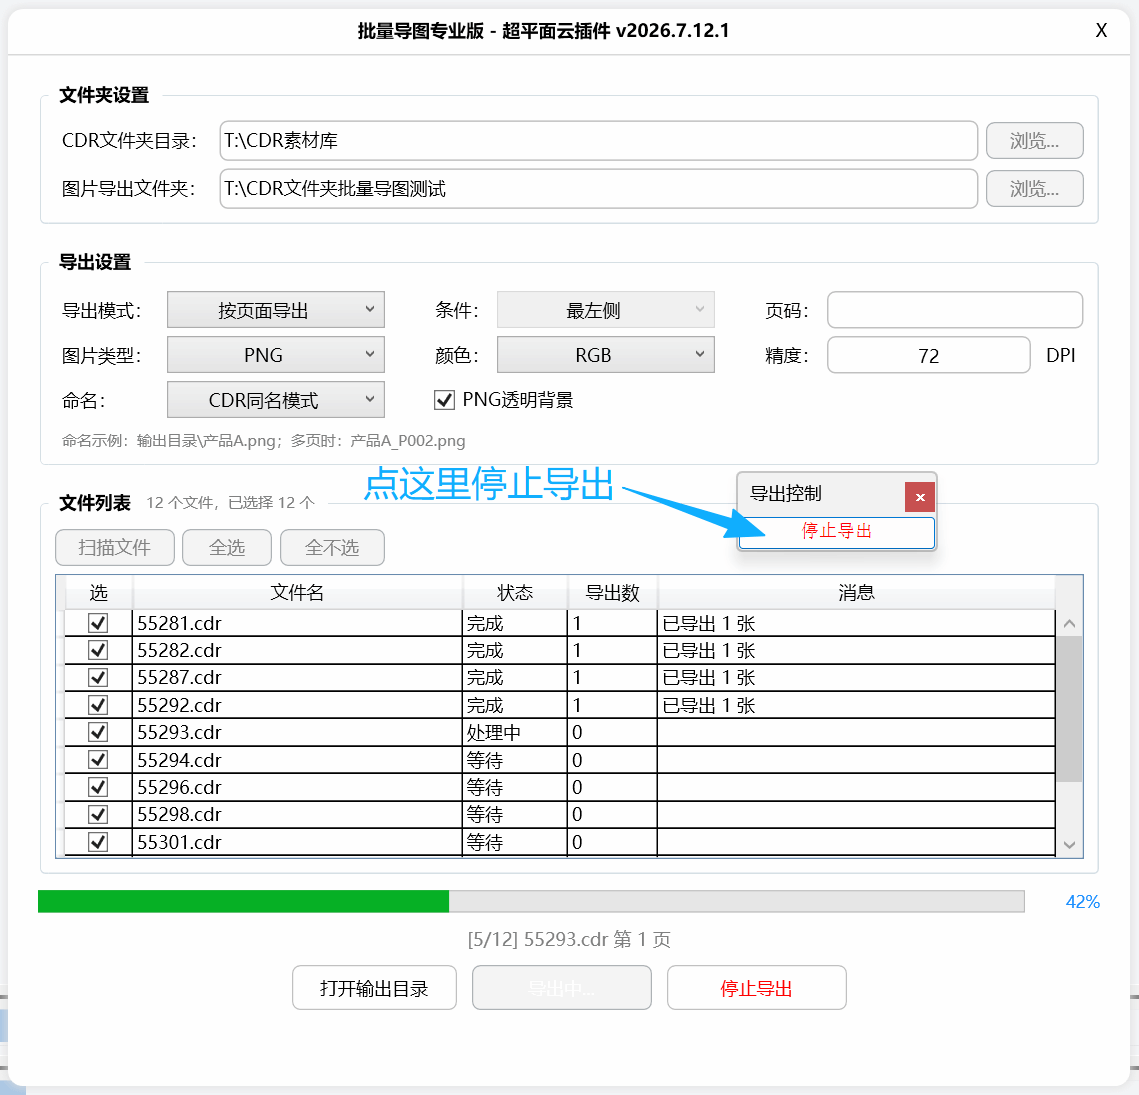Click the 选 column header
This screenshot has width=1139, height=1095.
pyautogui.click(x=99, y=593)
